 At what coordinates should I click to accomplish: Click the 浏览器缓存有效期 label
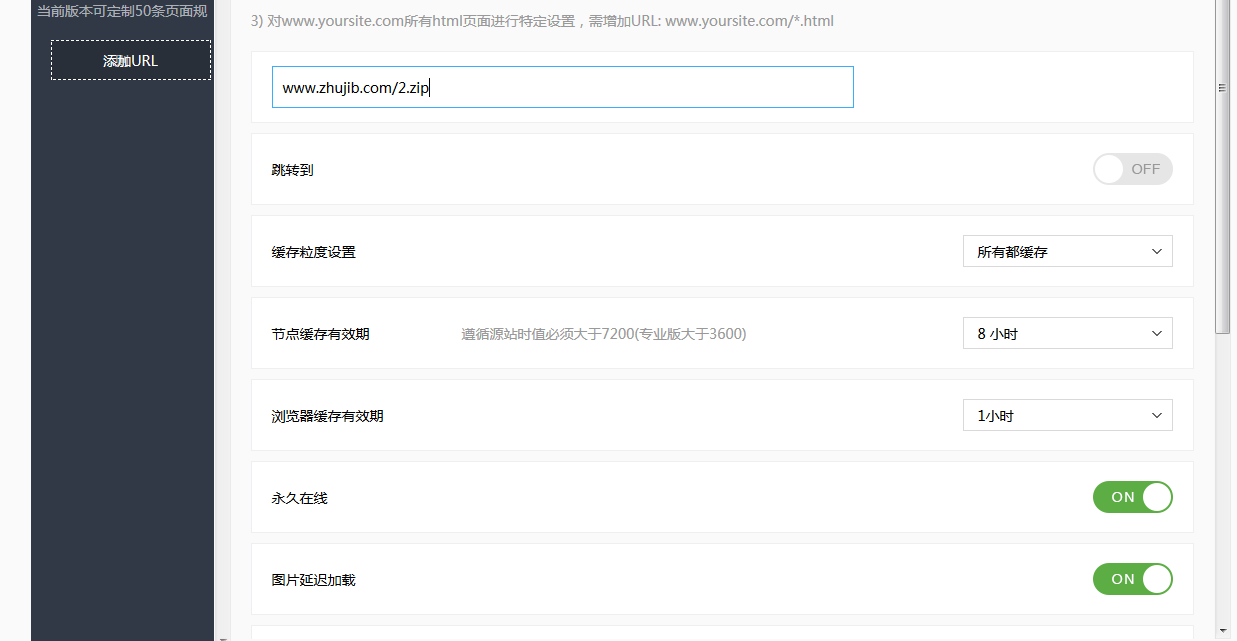[x=327, y=416]
